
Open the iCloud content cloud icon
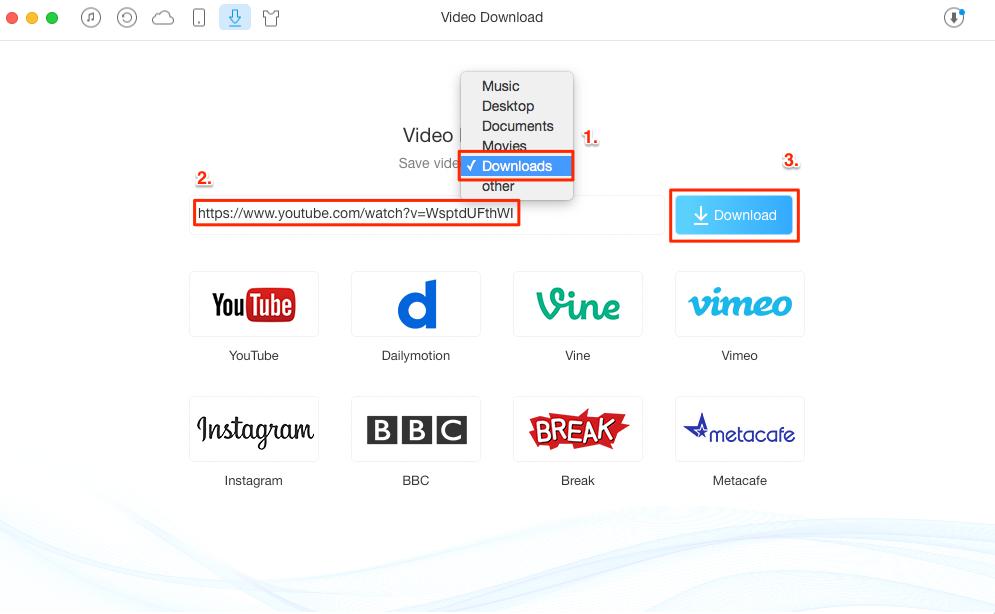163,18
